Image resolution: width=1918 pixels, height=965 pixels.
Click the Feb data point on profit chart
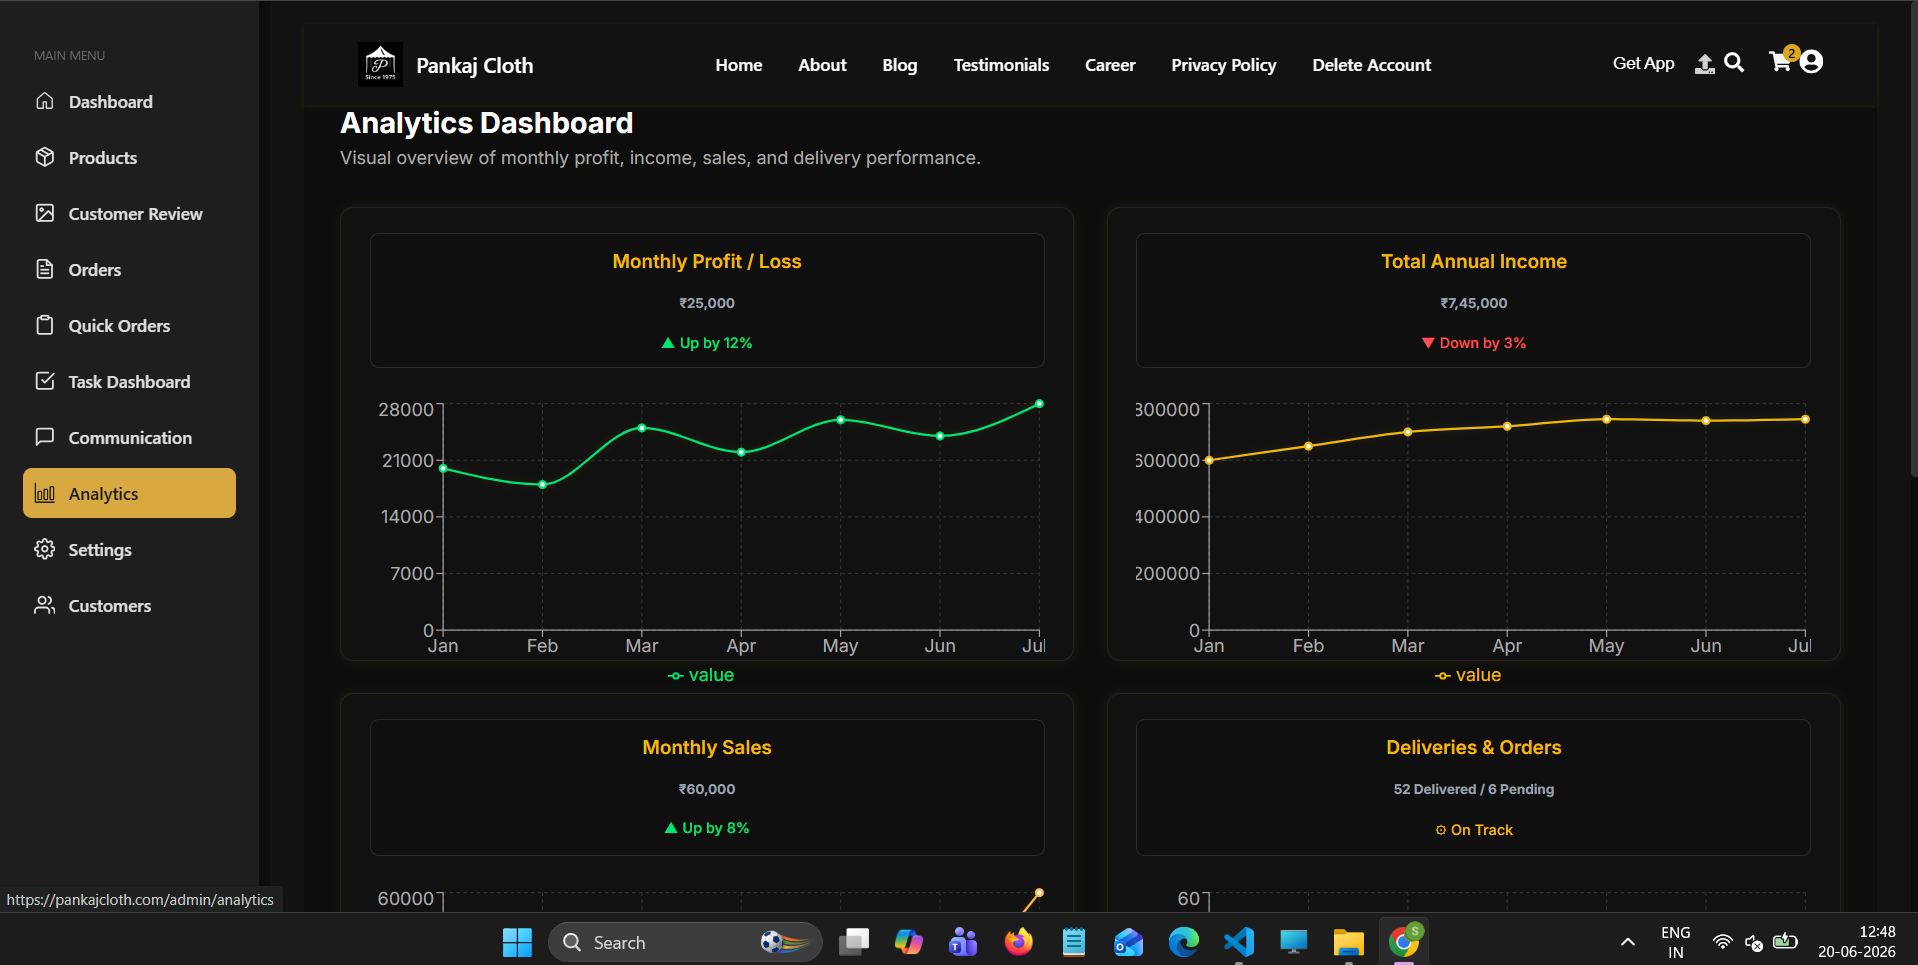[543, 485]
